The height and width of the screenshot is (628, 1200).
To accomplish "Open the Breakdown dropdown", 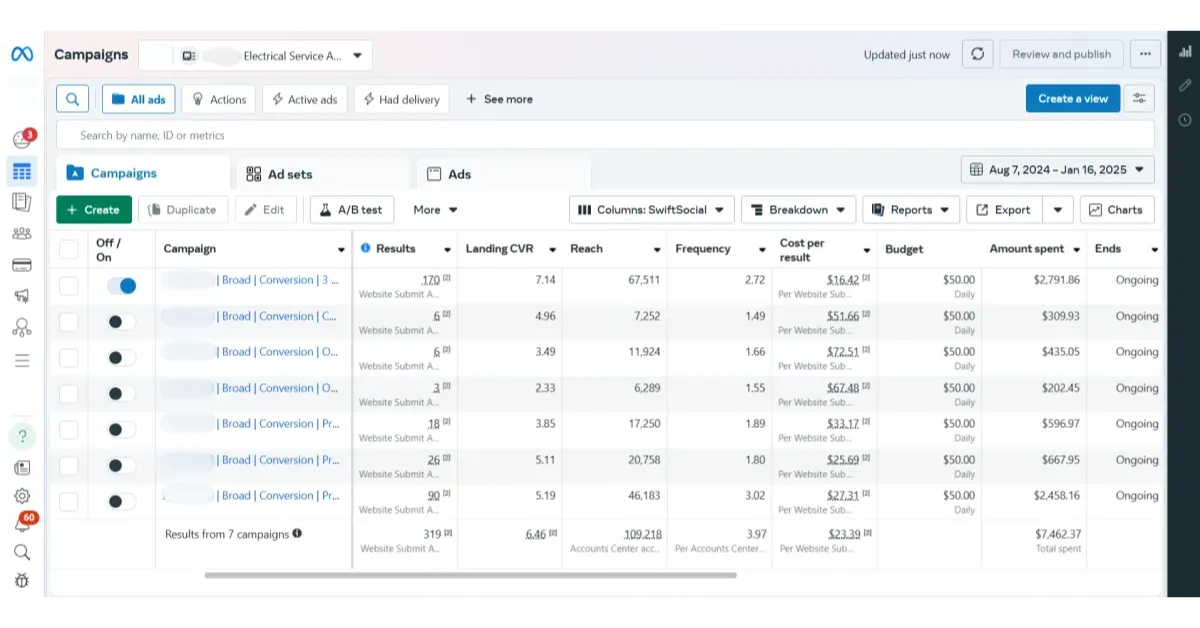I will [798, 210].
